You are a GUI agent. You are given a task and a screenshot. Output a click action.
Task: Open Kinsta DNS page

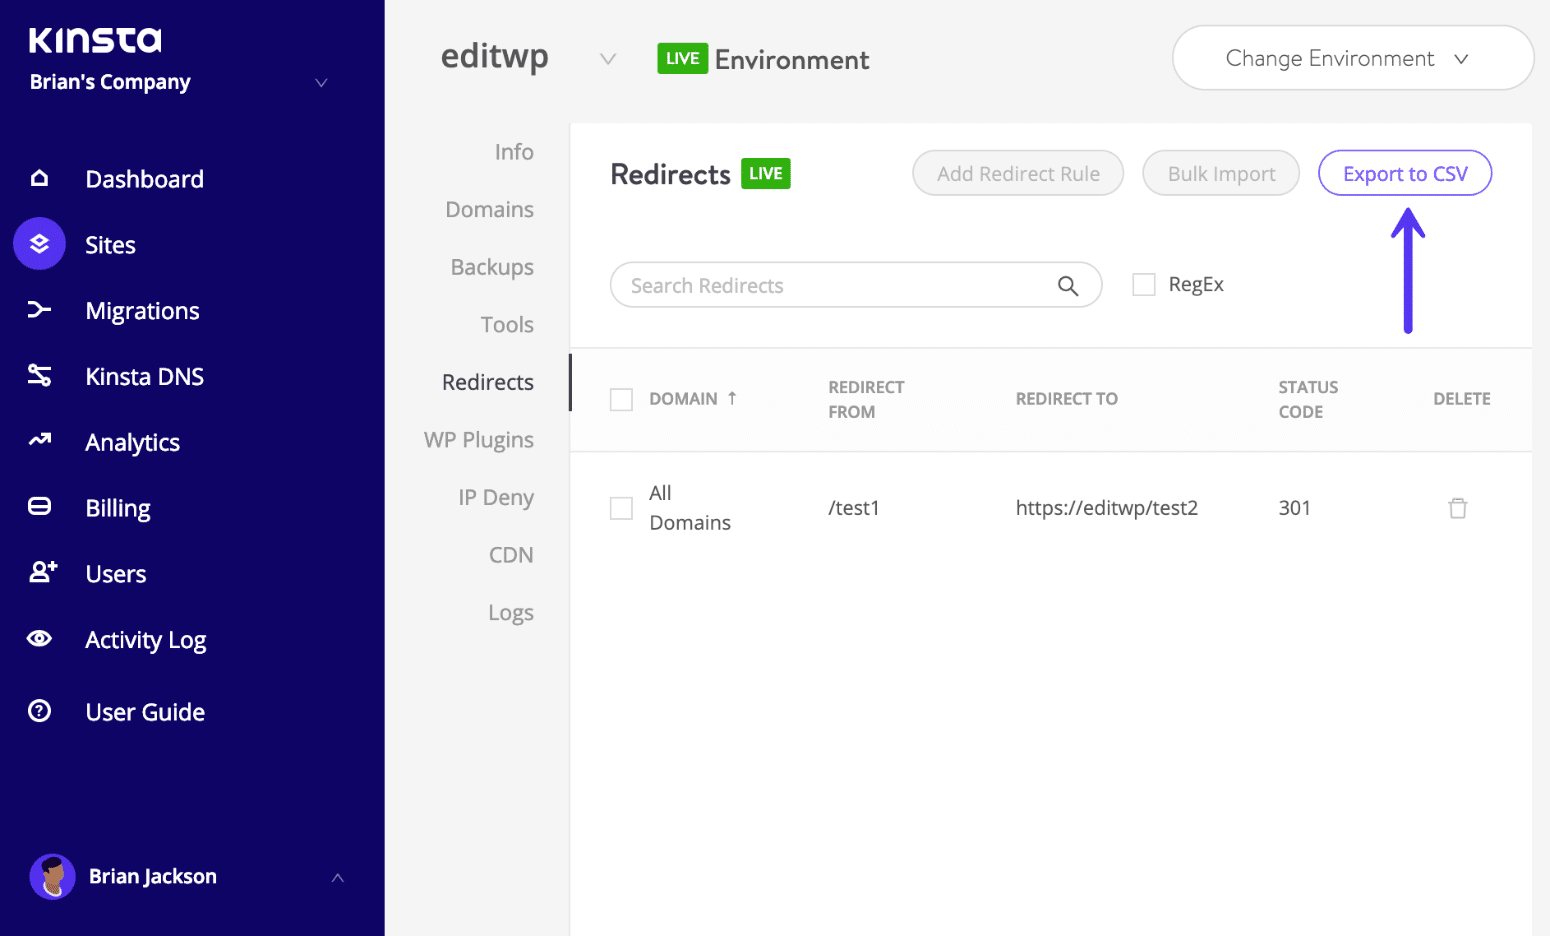[x=145, y=376]
